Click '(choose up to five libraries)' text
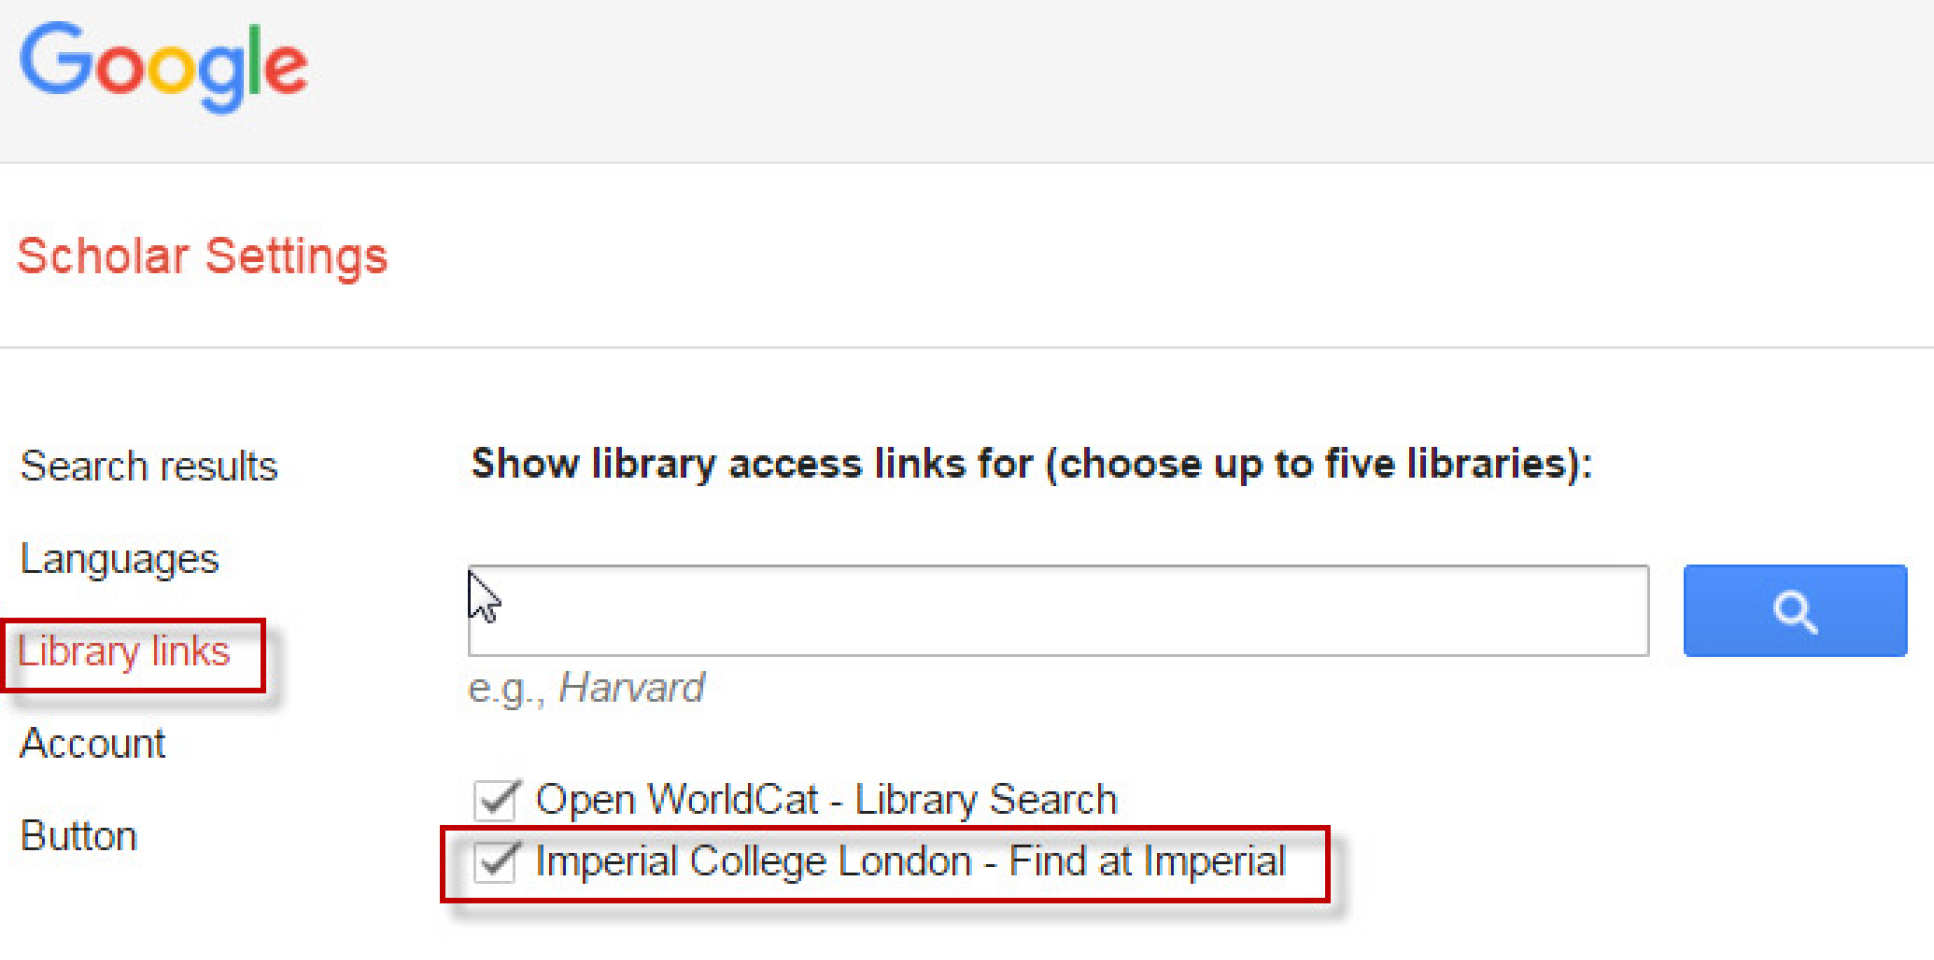Viewport: 1934px width, 960px height. (1318, 464)
